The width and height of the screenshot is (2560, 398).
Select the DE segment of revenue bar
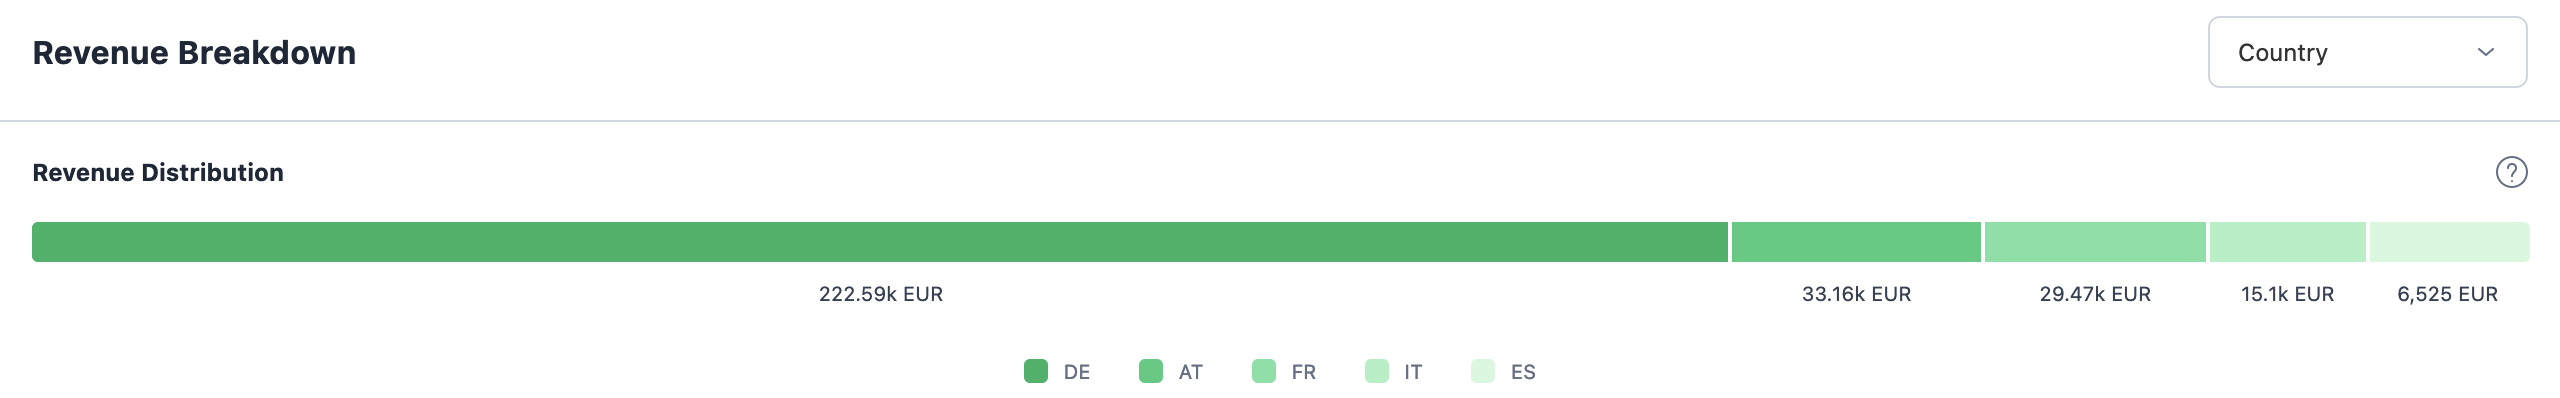(x=880, y=242)
